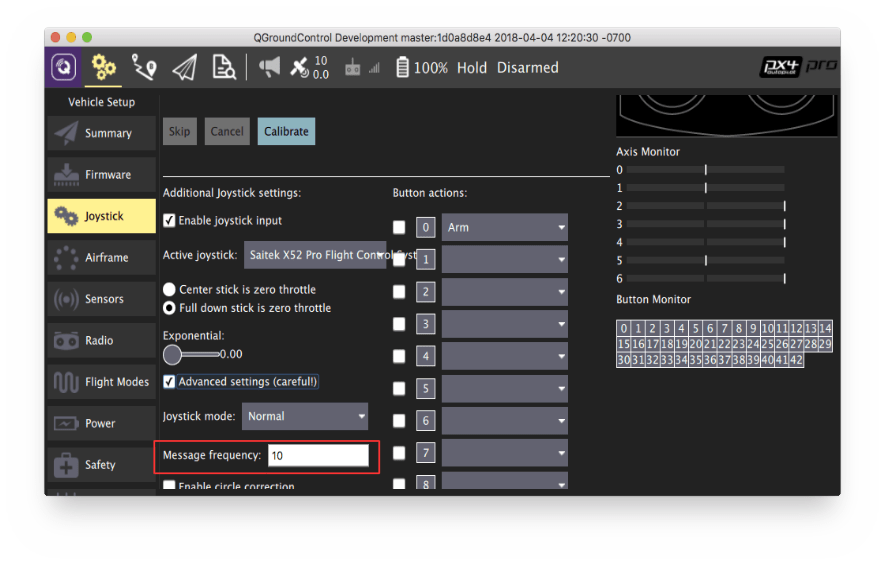Toggle Advanced settings (careful!) checkbox
The height and width of the screenshot is (566, 886).
pyautogui.click(x=170, y=382)
